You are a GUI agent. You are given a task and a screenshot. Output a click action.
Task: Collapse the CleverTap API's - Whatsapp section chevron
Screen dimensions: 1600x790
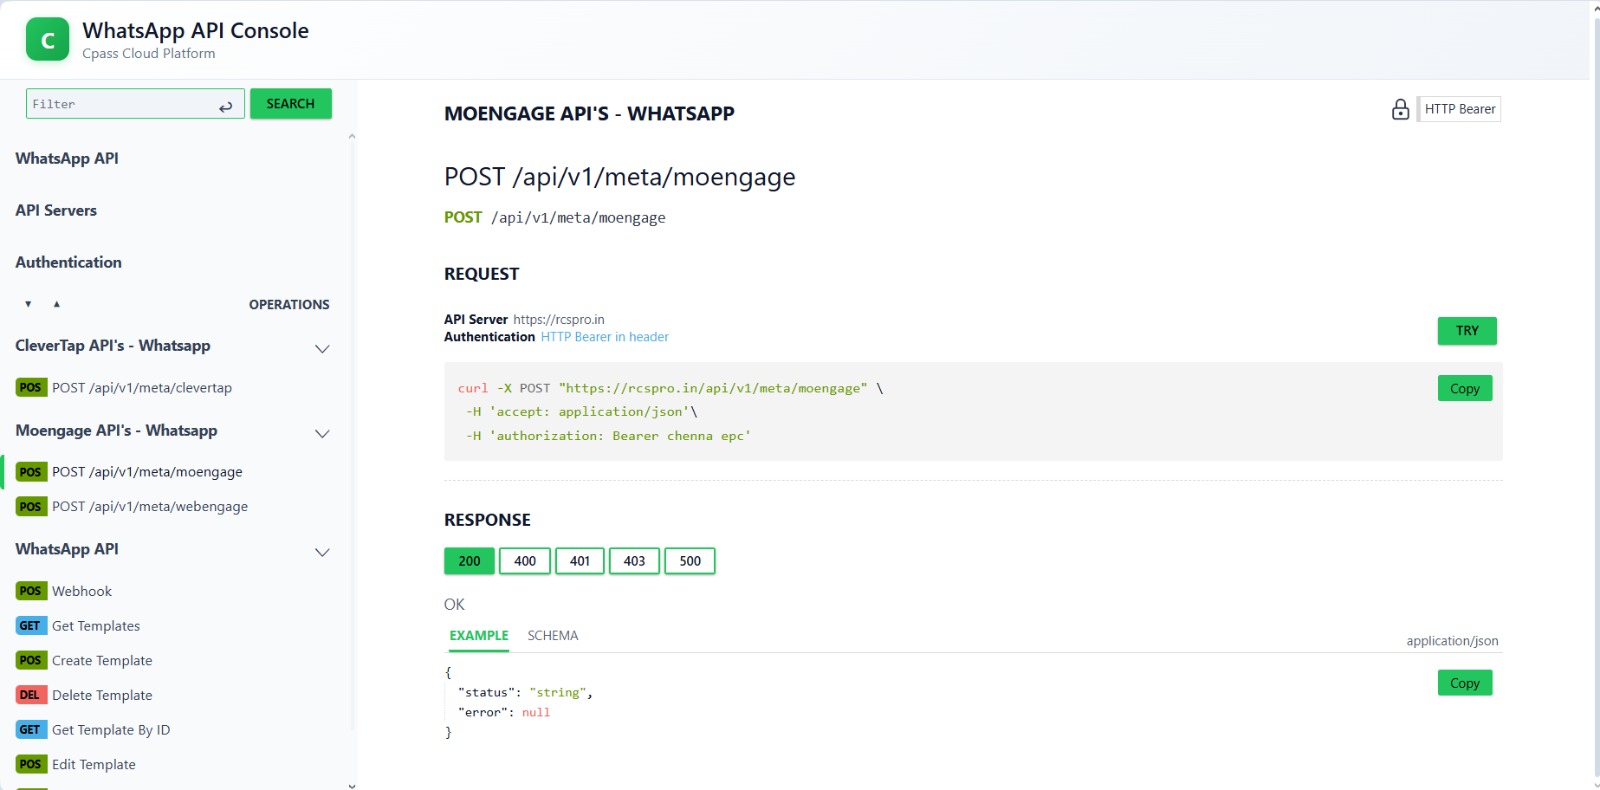coord(322,349)
